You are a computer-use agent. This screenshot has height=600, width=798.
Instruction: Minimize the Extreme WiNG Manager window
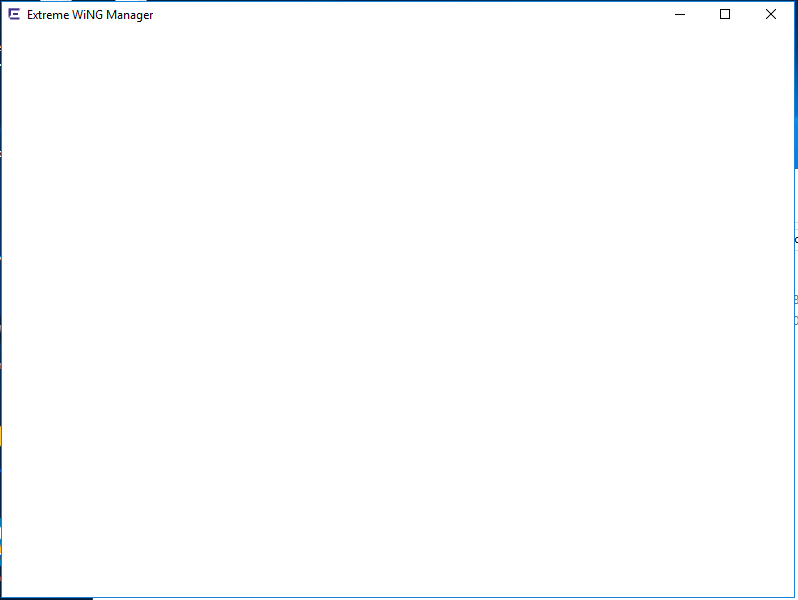pyautogui.click(x=680, y=14)
